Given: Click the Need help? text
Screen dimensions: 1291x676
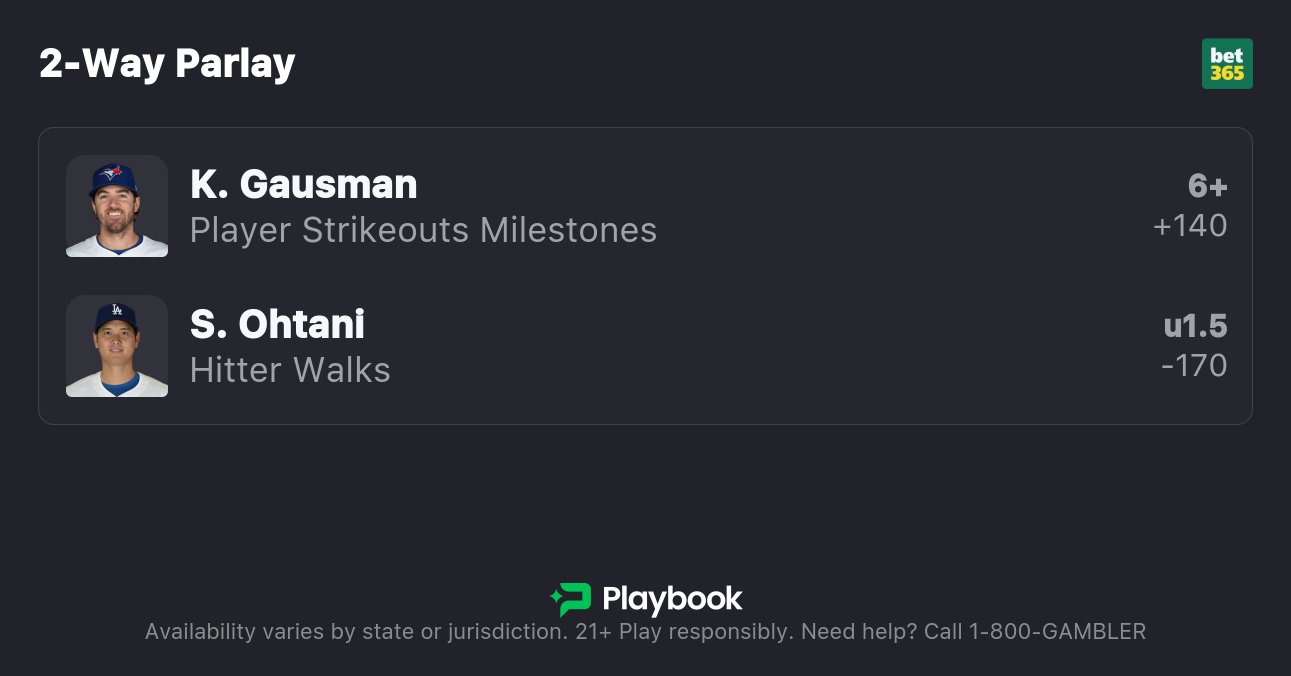Looking at the screenshot, I should tap(860, 632).
